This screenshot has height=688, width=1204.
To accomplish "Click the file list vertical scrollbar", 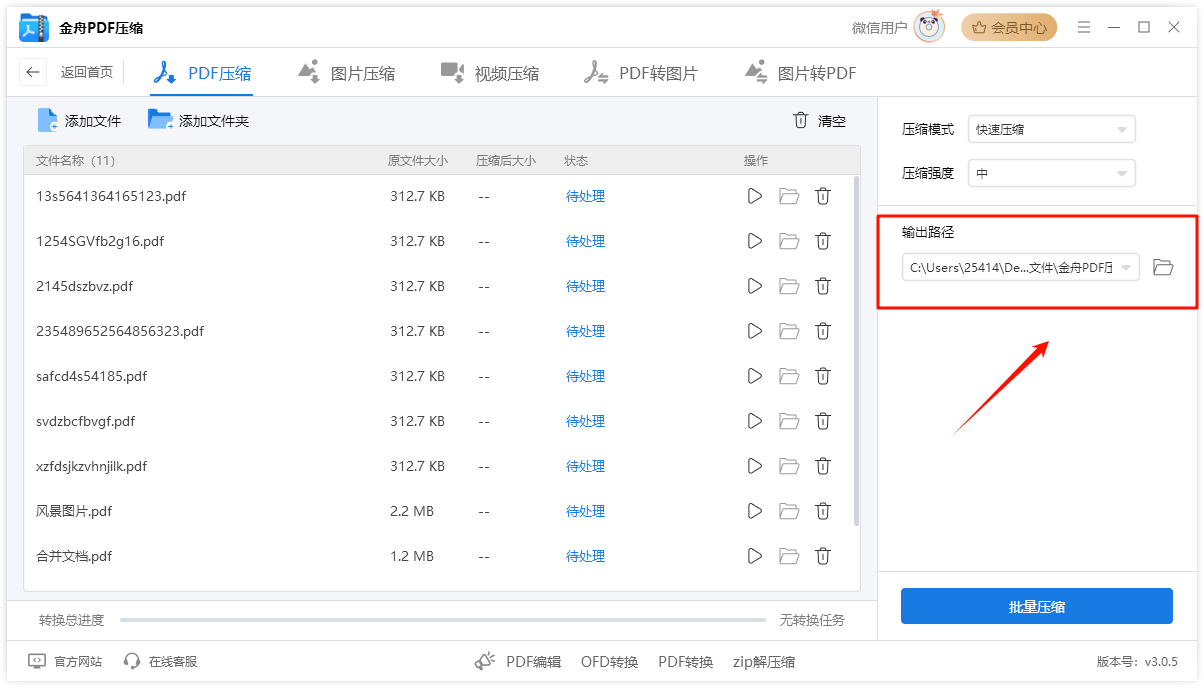I will point(856,350).
